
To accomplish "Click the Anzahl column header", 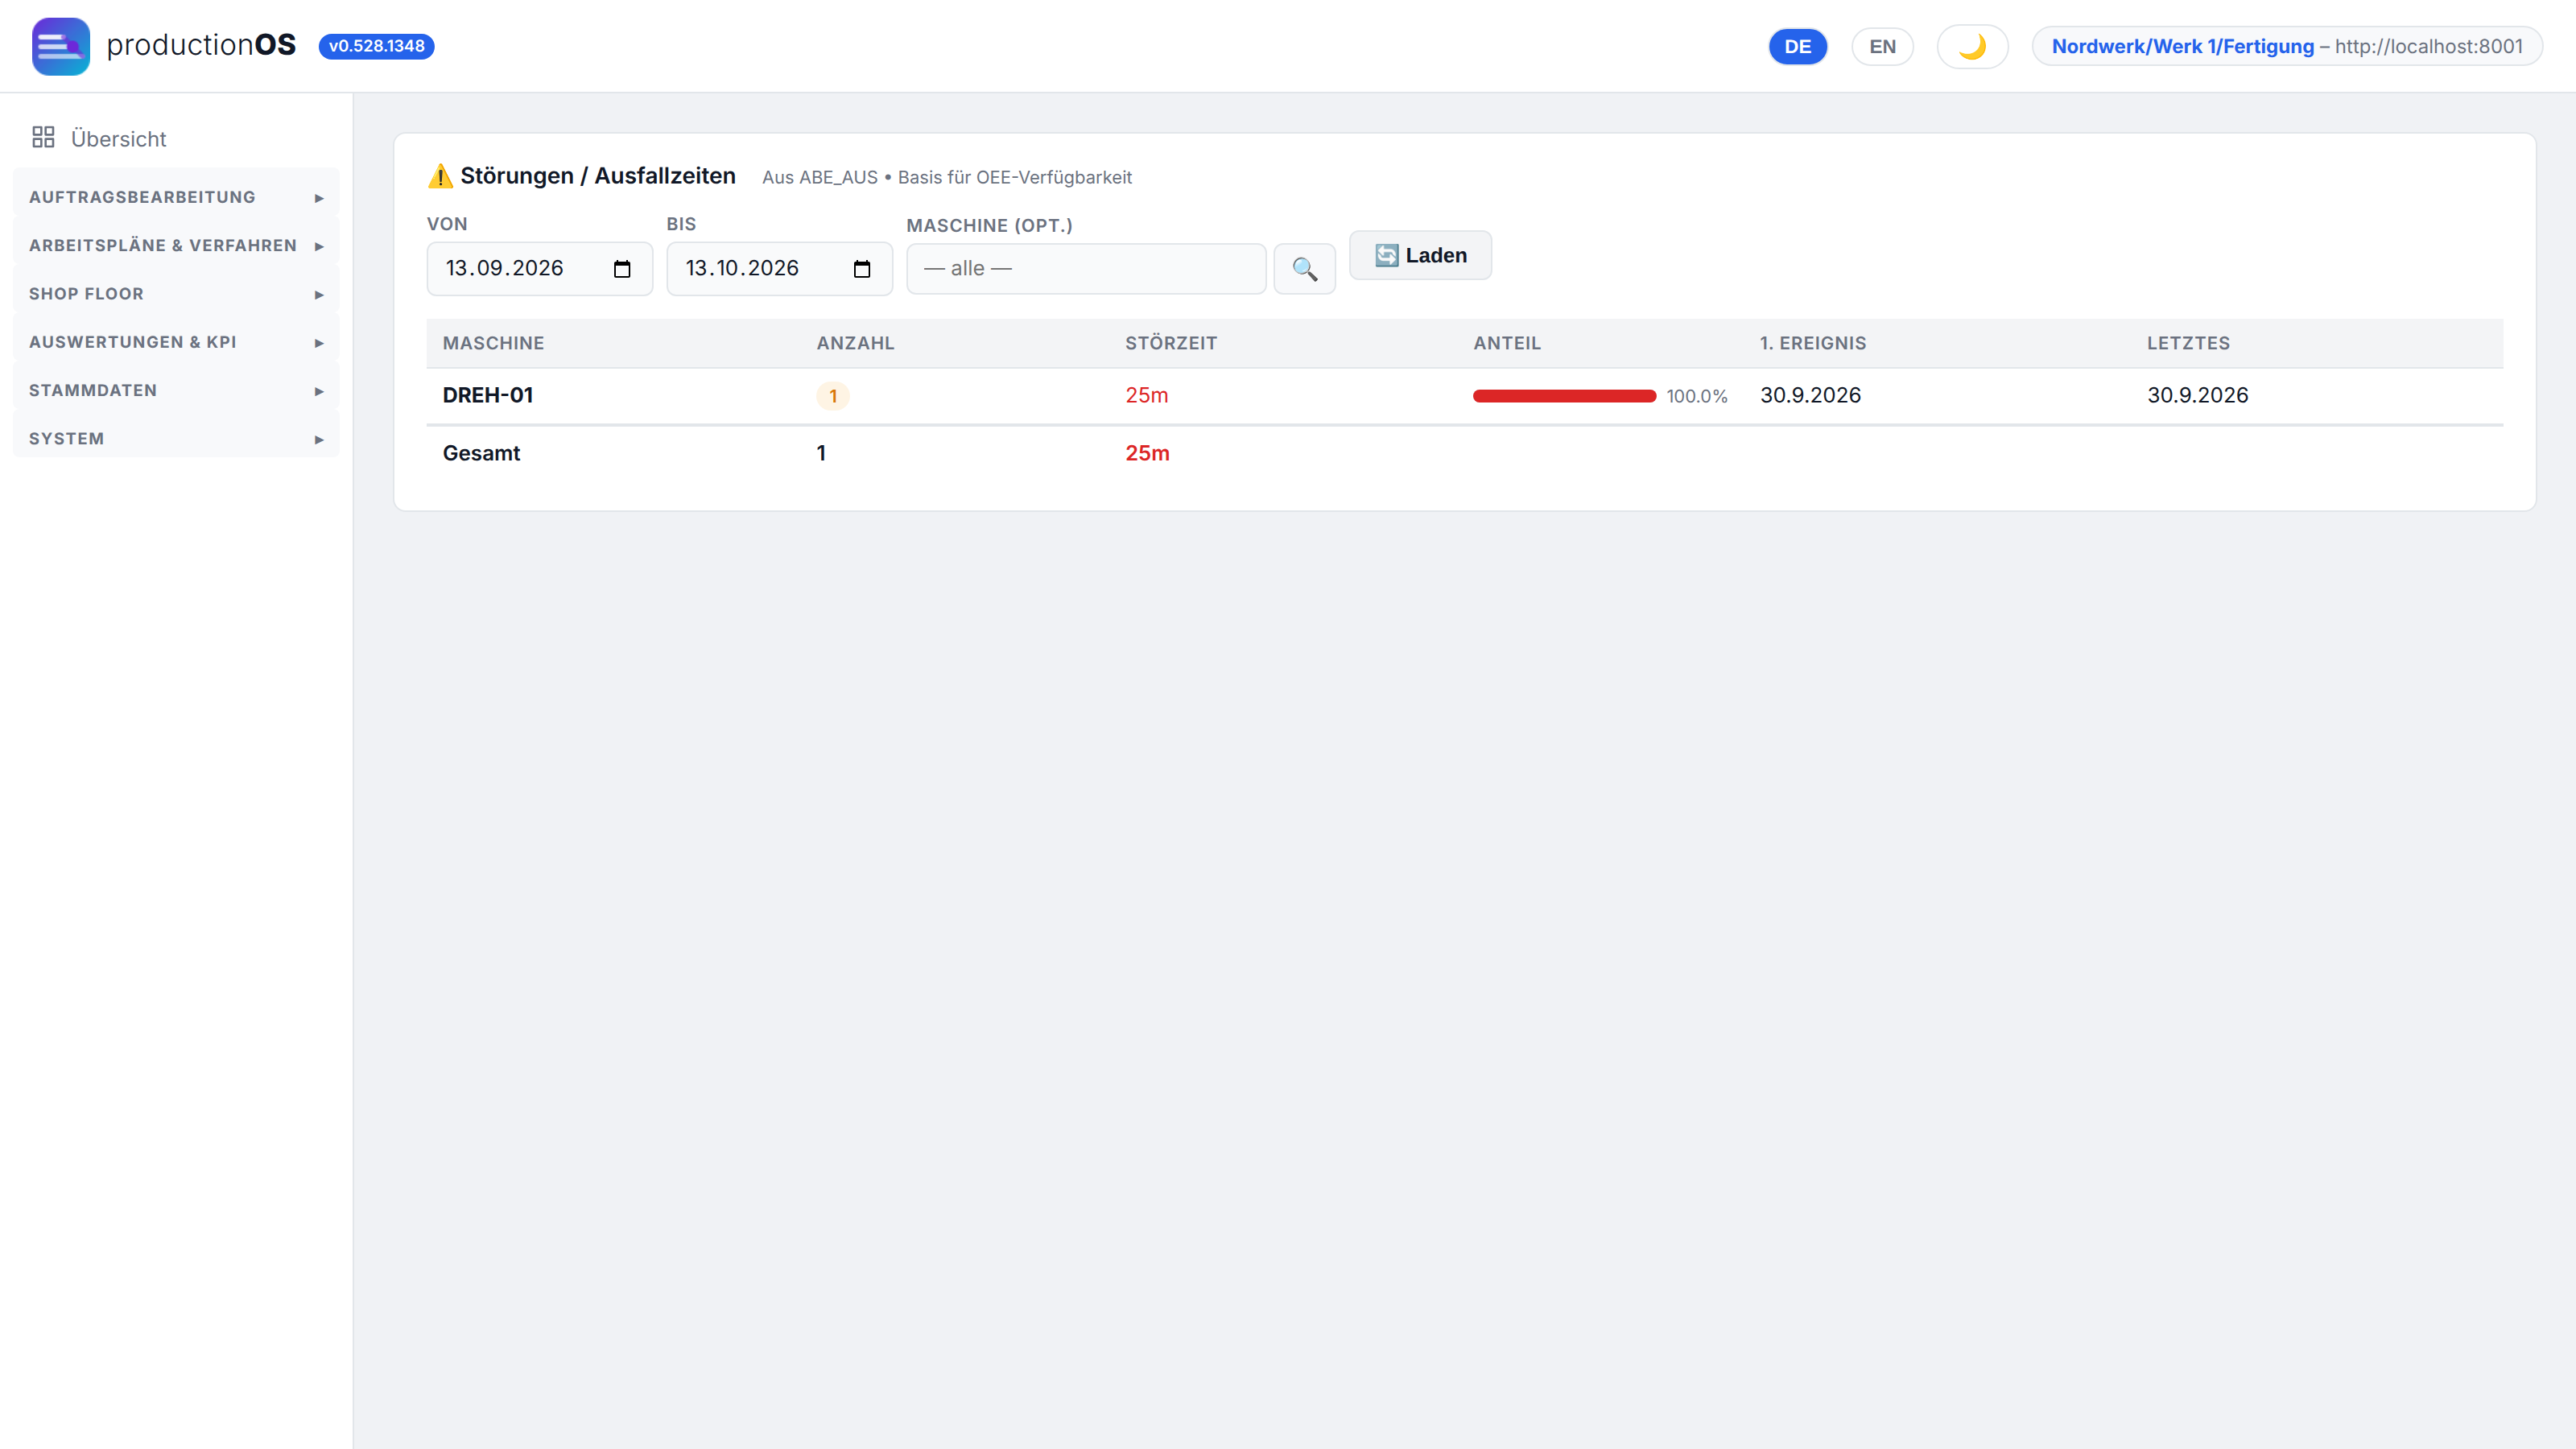I will click(x=855, y=343).
